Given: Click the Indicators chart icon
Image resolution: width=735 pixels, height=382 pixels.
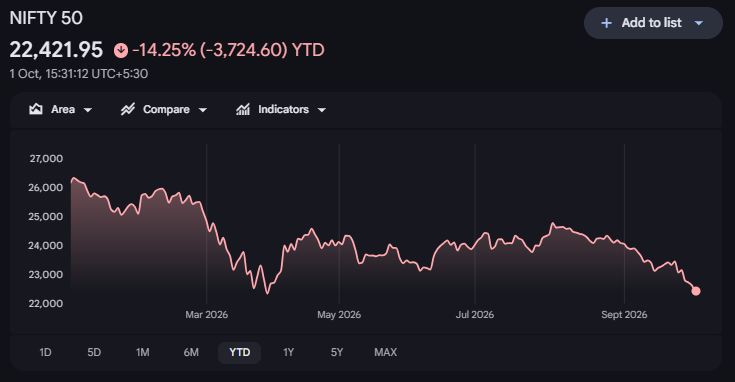Looking at the screenshot, I should (243, 109).
